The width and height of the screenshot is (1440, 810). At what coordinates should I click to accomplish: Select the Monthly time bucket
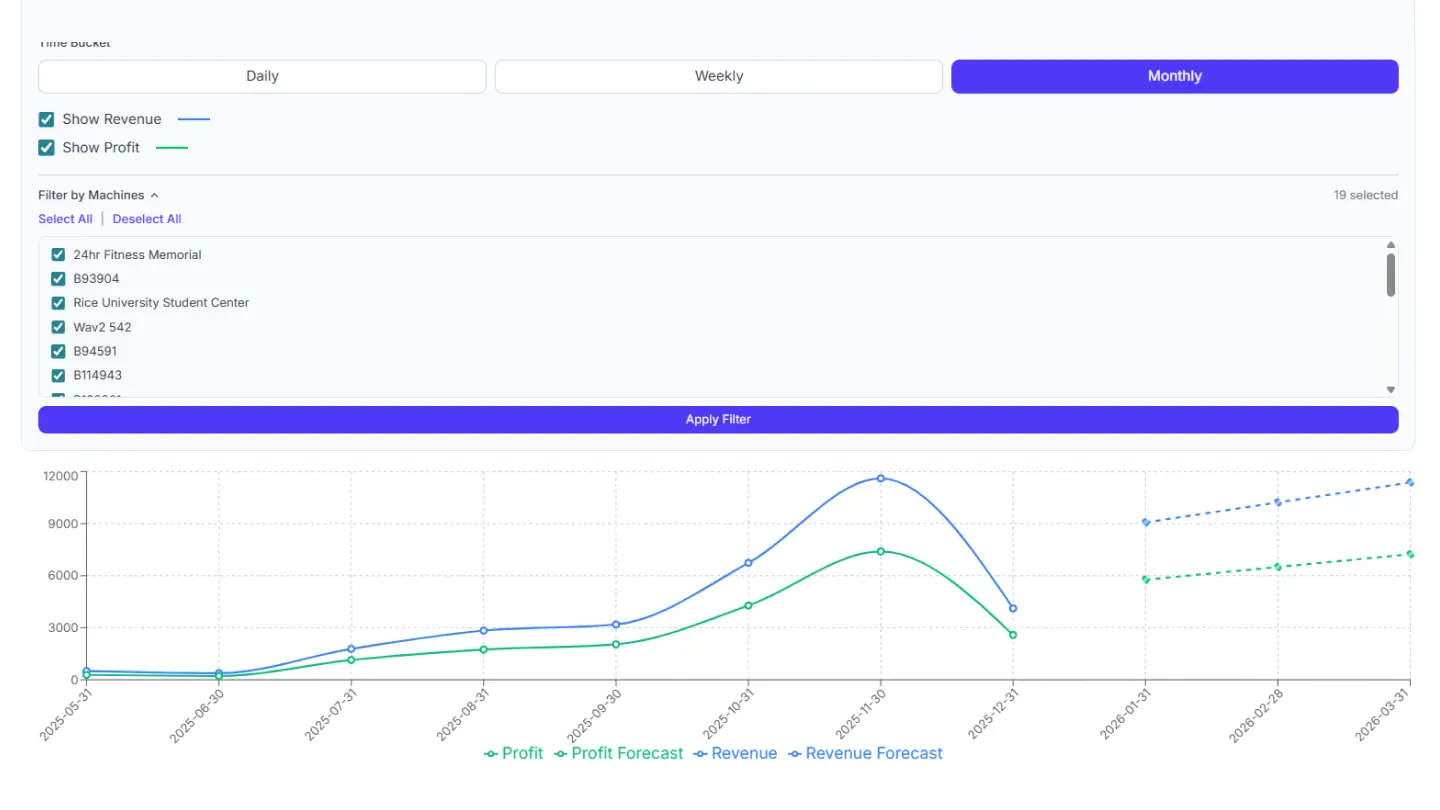1173,76
